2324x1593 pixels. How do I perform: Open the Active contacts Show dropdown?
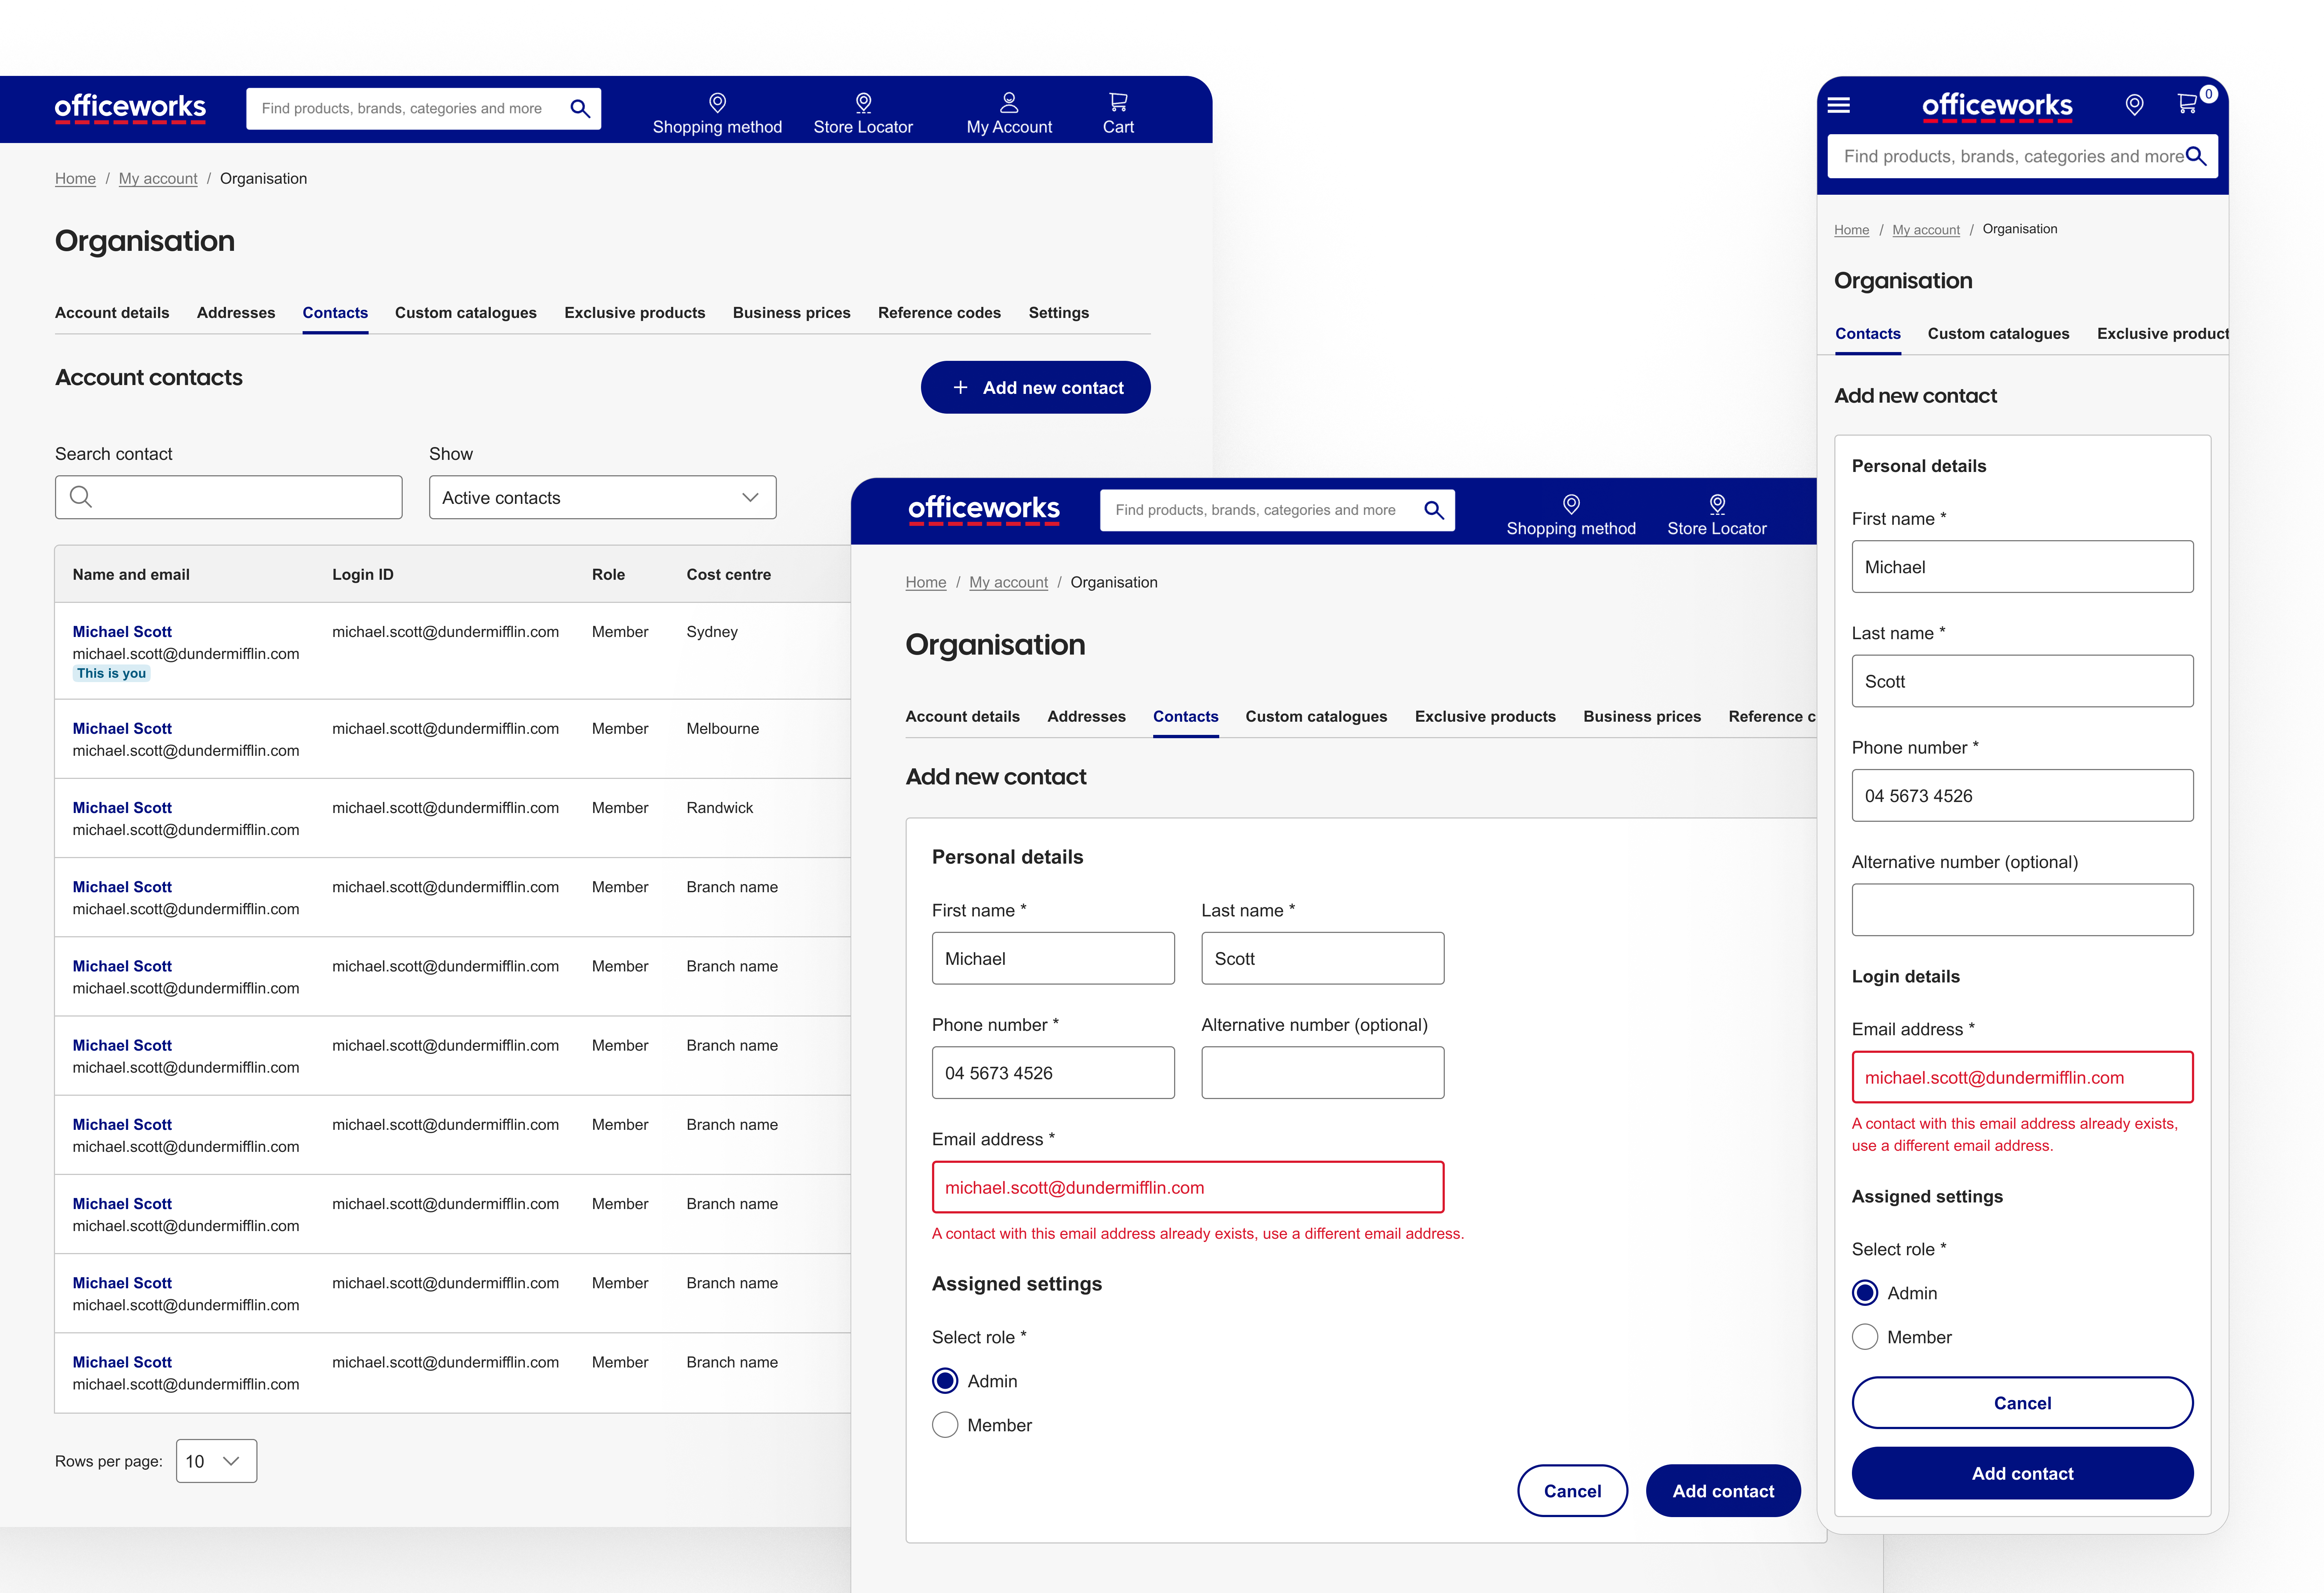tap(601, 497)
